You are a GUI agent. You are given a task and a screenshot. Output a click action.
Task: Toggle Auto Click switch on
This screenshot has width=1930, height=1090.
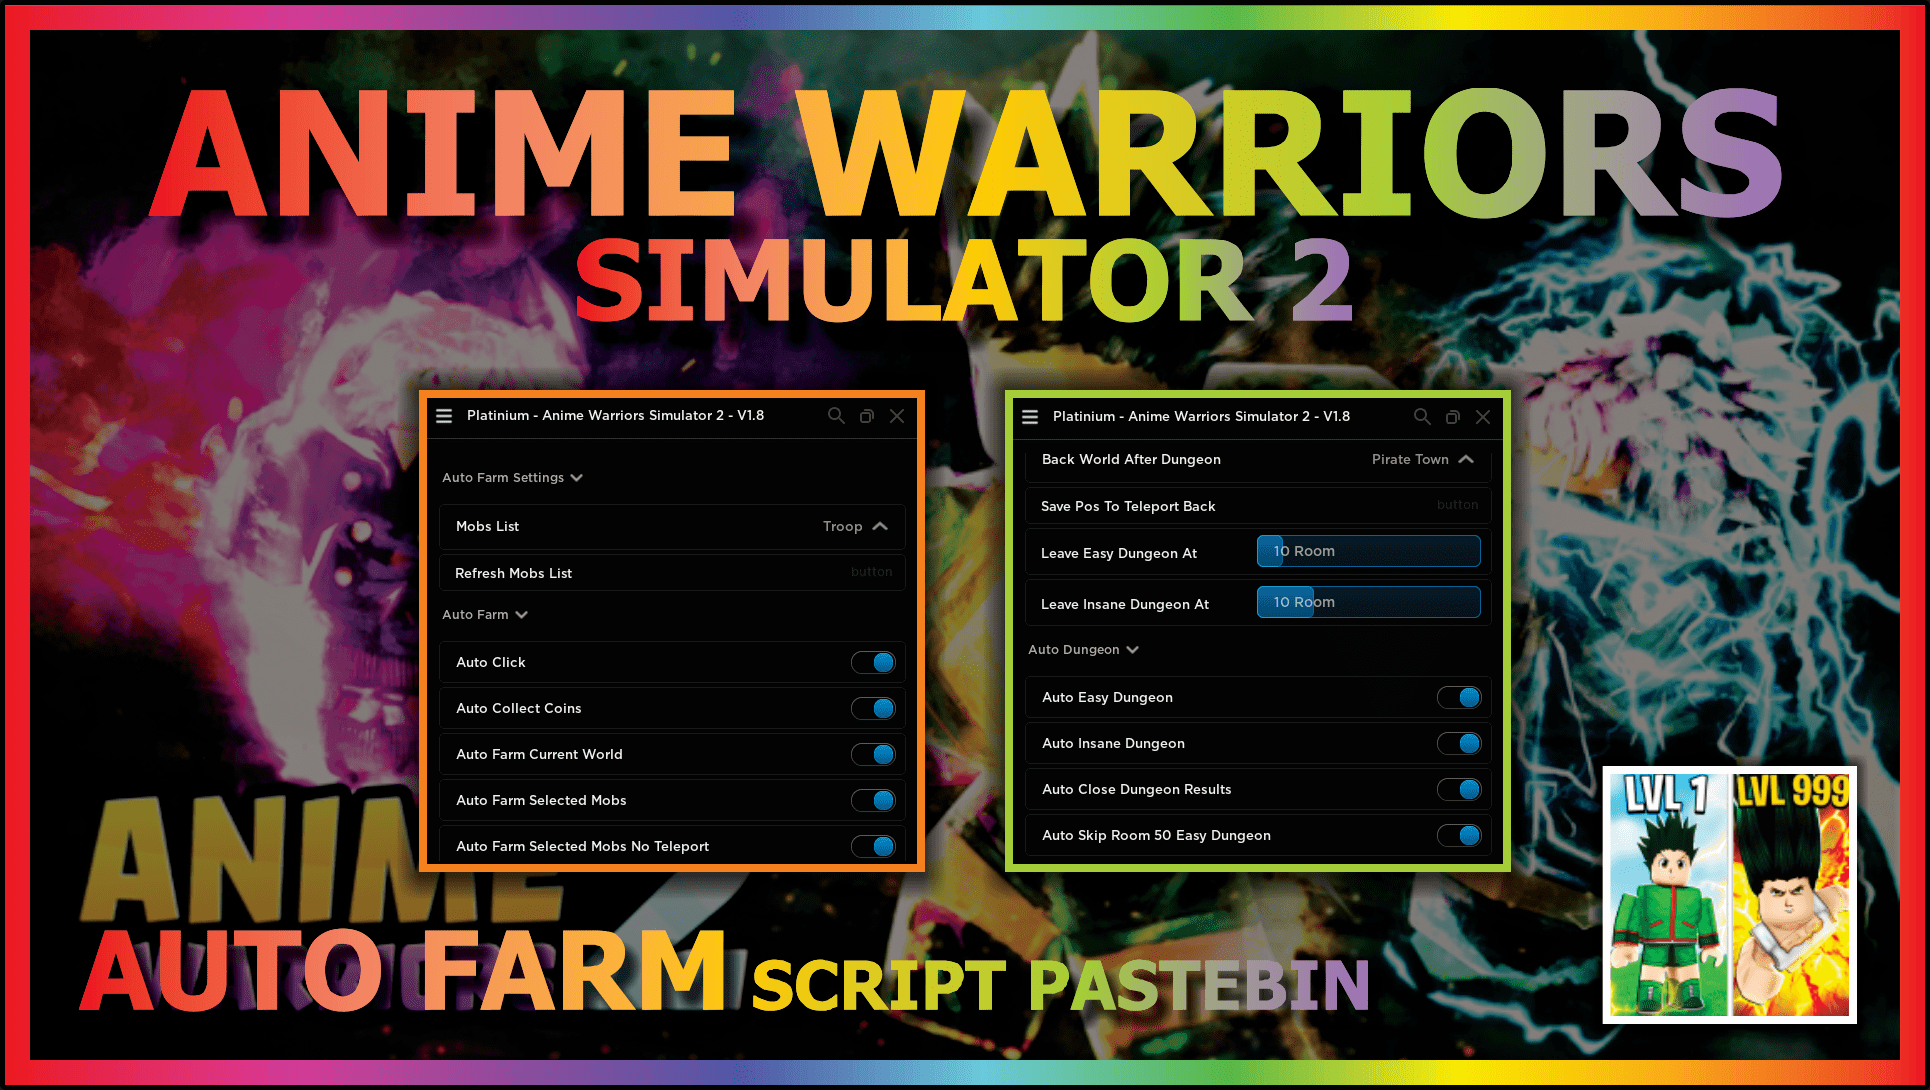point(878,662)
